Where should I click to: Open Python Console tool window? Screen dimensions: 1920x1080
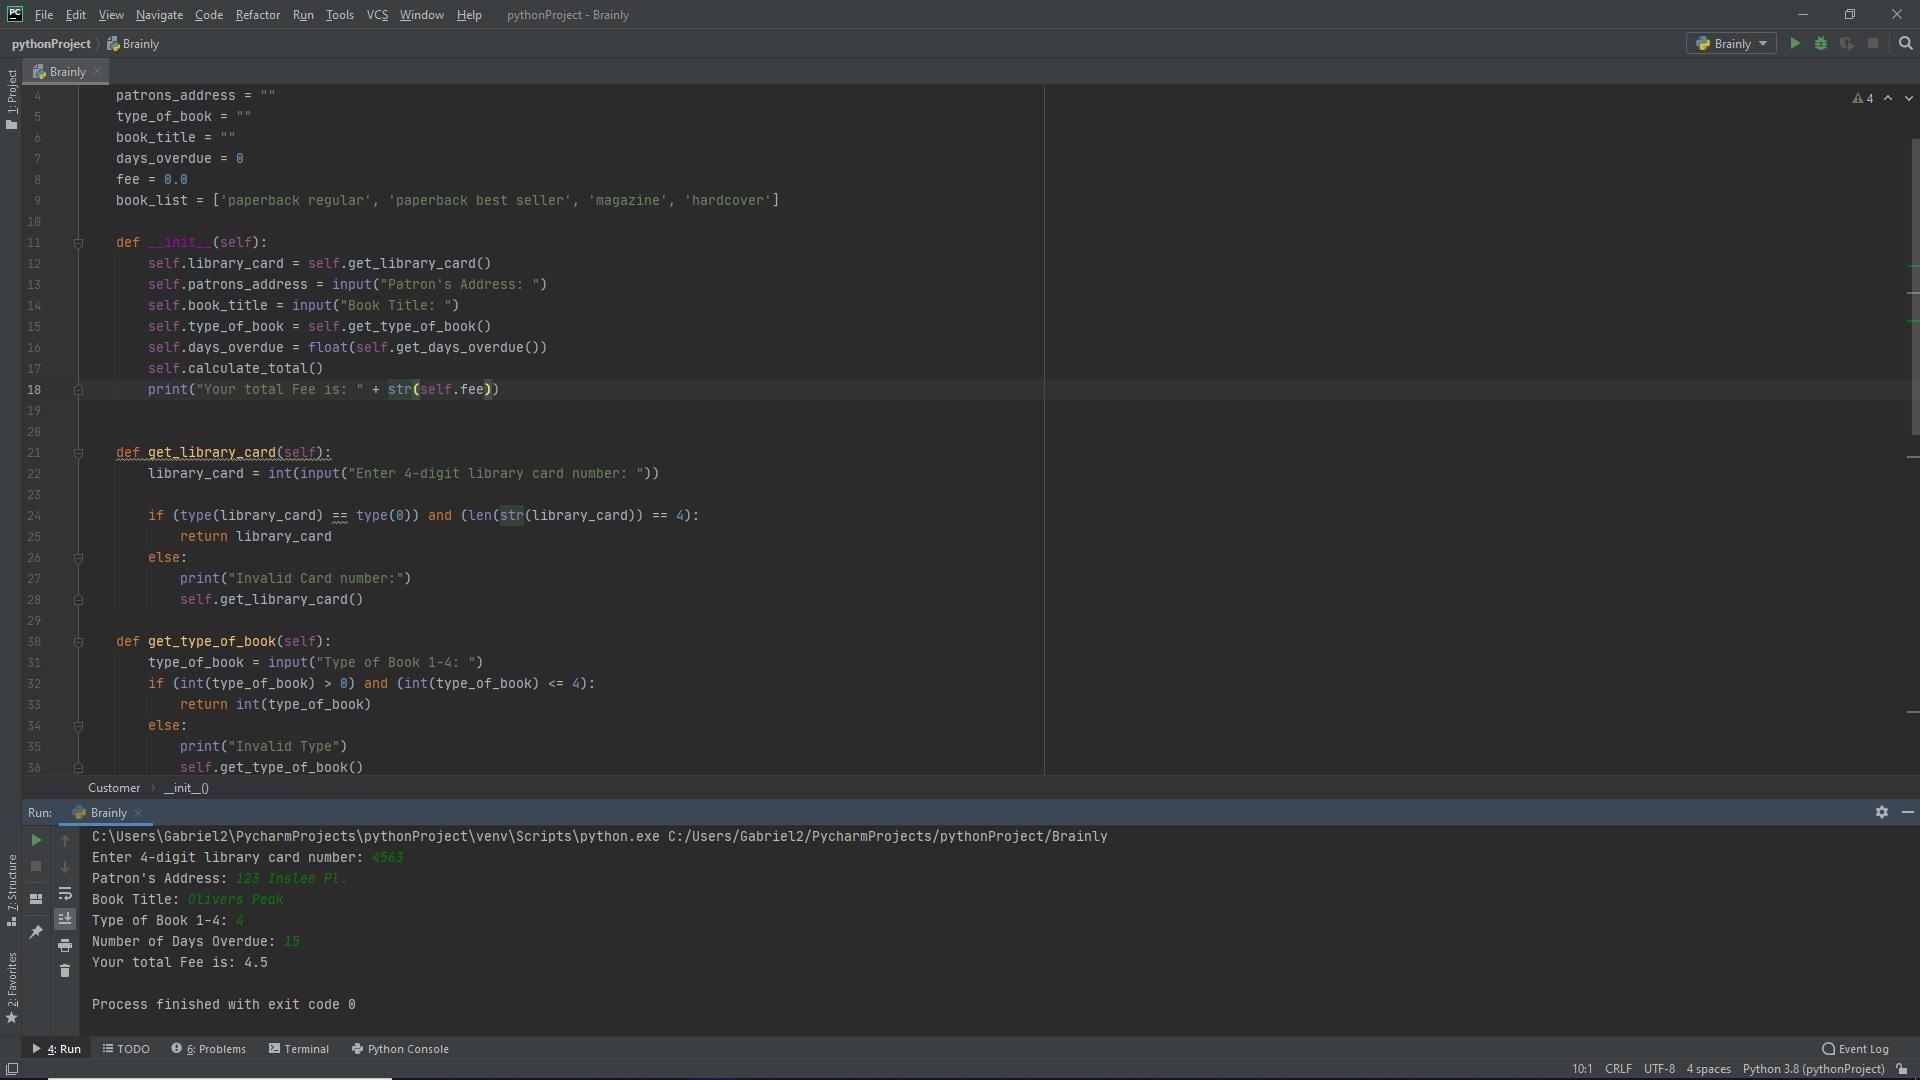(x=400, y=1049)
